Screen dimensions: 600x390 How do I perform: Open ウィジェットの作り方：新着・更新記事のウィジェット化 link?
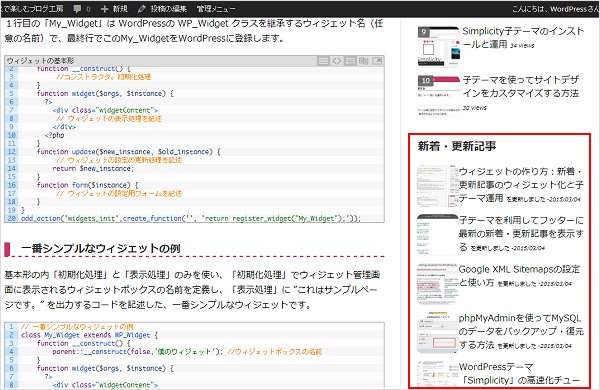[521, 185]
